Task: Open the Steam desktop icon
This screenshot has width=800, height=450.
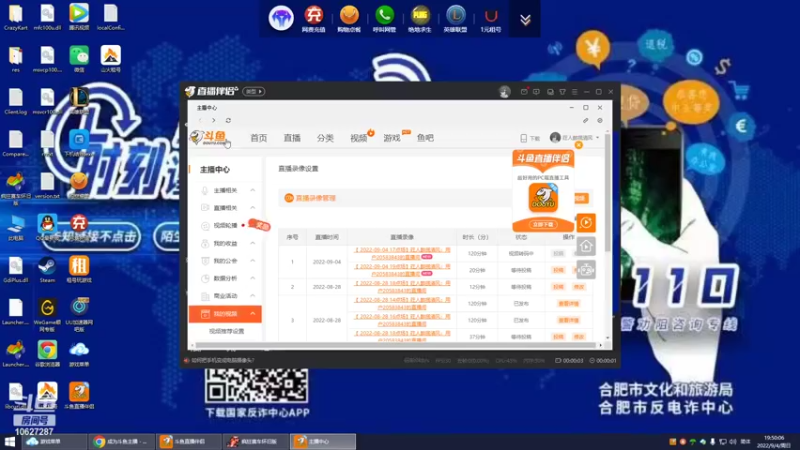Action: 47,270
